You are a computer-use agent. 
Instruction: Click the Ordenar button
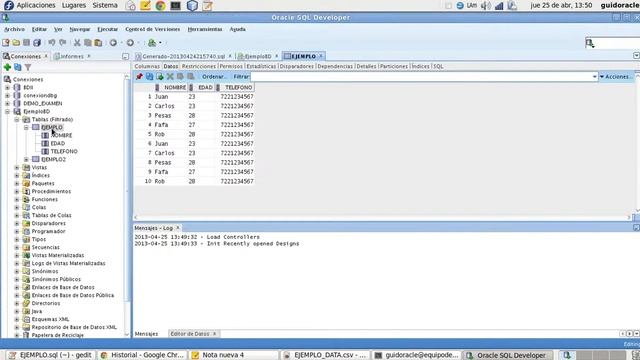(x=214, y=76)
